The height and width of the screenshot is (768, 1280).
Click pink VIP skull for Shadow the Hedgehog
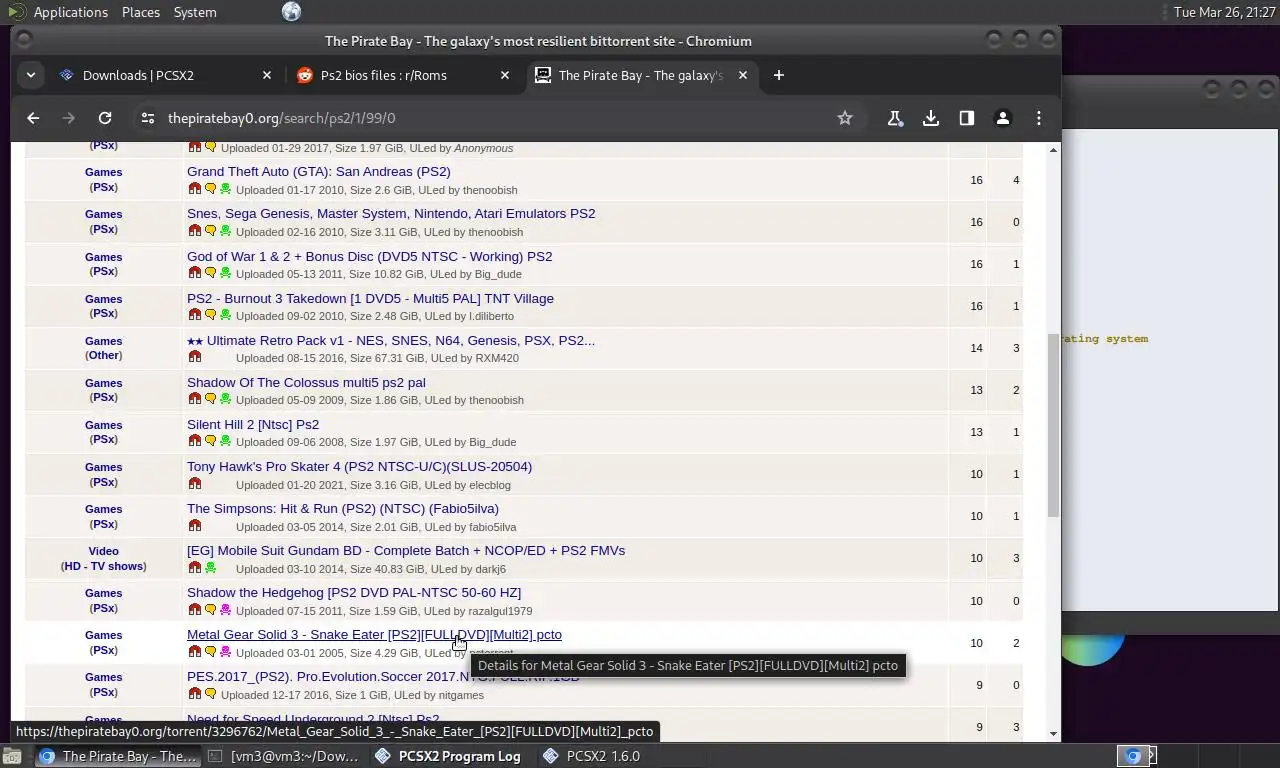(225, 610)
